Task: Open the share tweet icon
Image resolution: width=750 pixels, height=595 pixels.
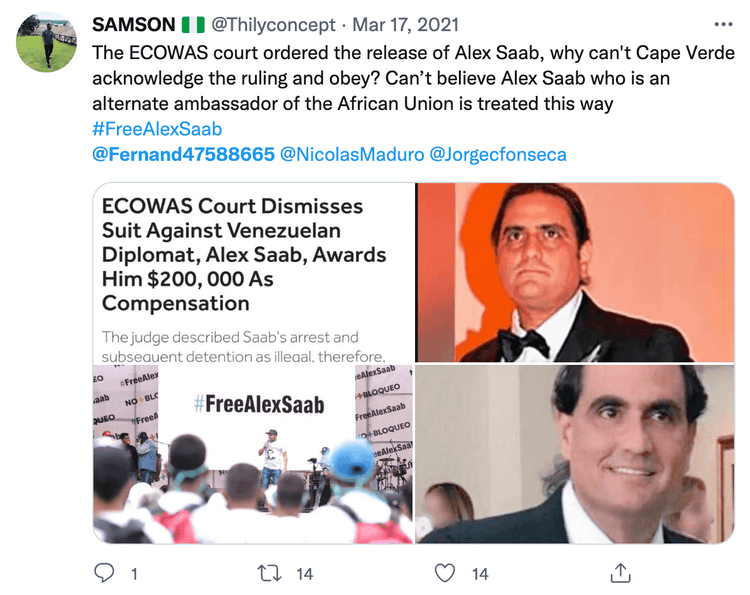Action: 620,573
